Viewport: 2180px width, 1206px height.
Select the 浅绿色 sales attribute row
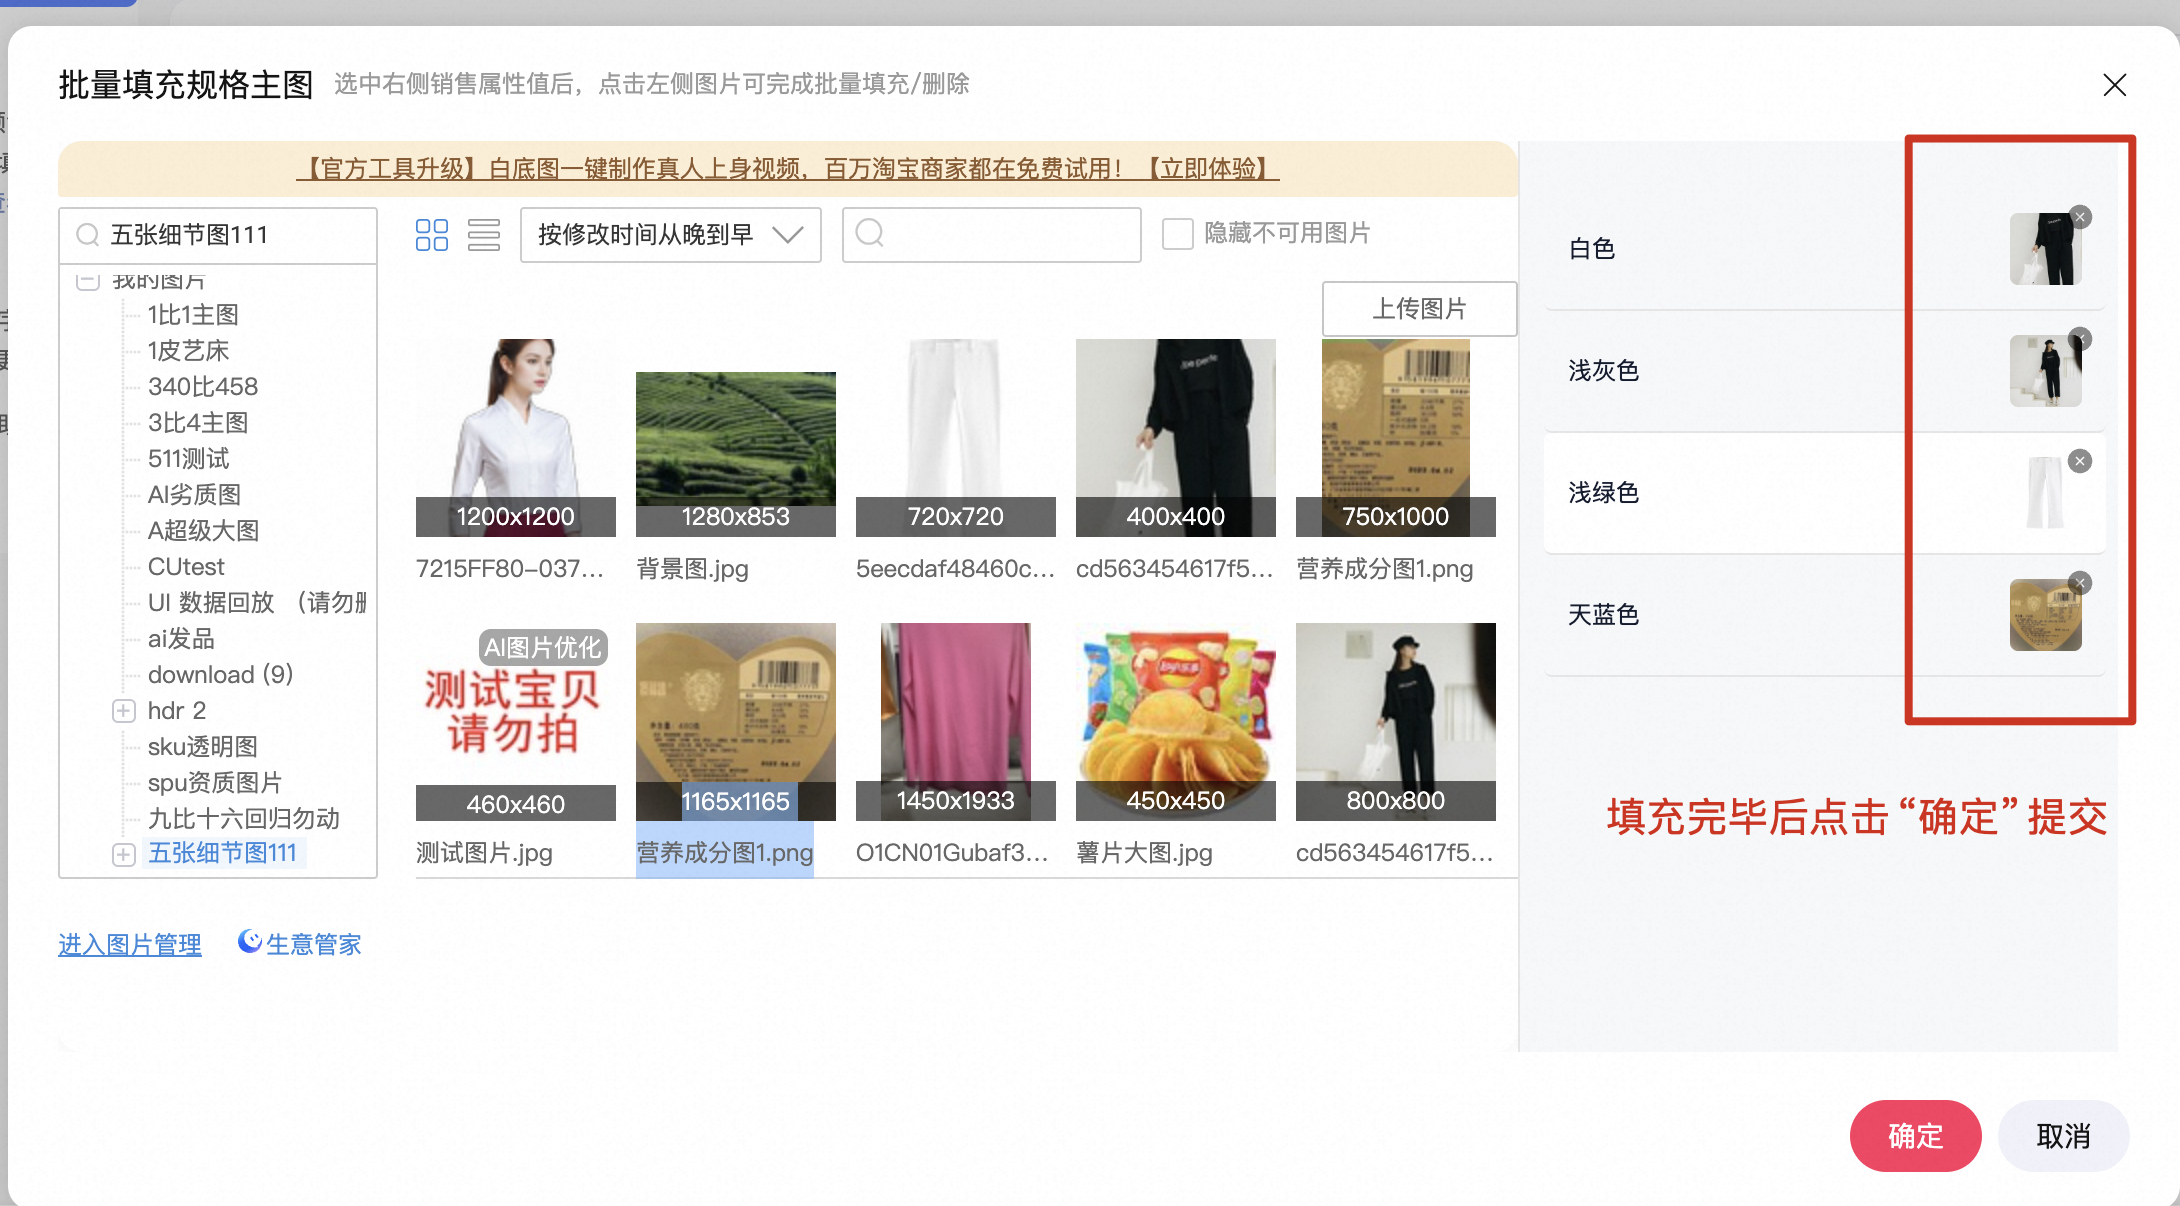tap(1825, 493)
